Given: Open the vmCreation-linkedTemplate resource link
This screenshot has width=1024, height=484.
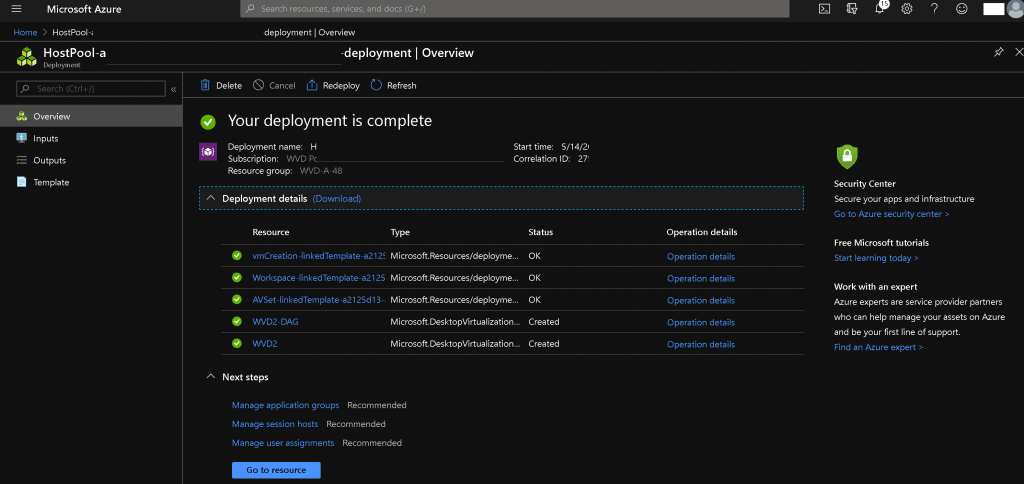Looking at the screenshot, I should [319, 257].
